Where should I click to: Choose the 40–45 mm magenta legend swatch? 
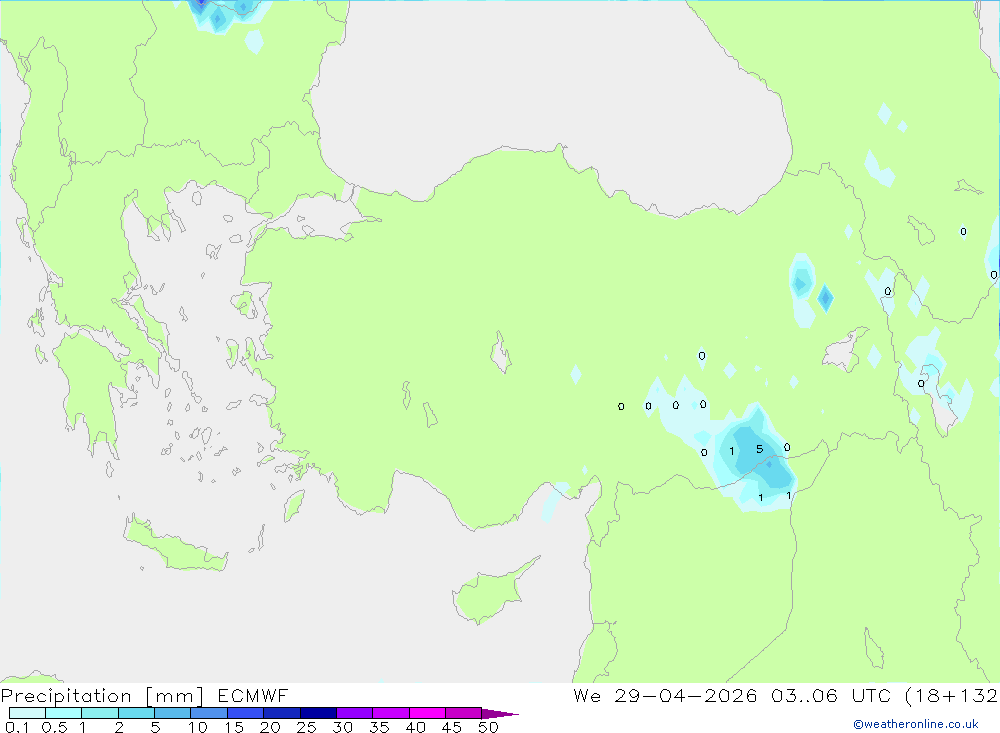[x=427, y=713]
